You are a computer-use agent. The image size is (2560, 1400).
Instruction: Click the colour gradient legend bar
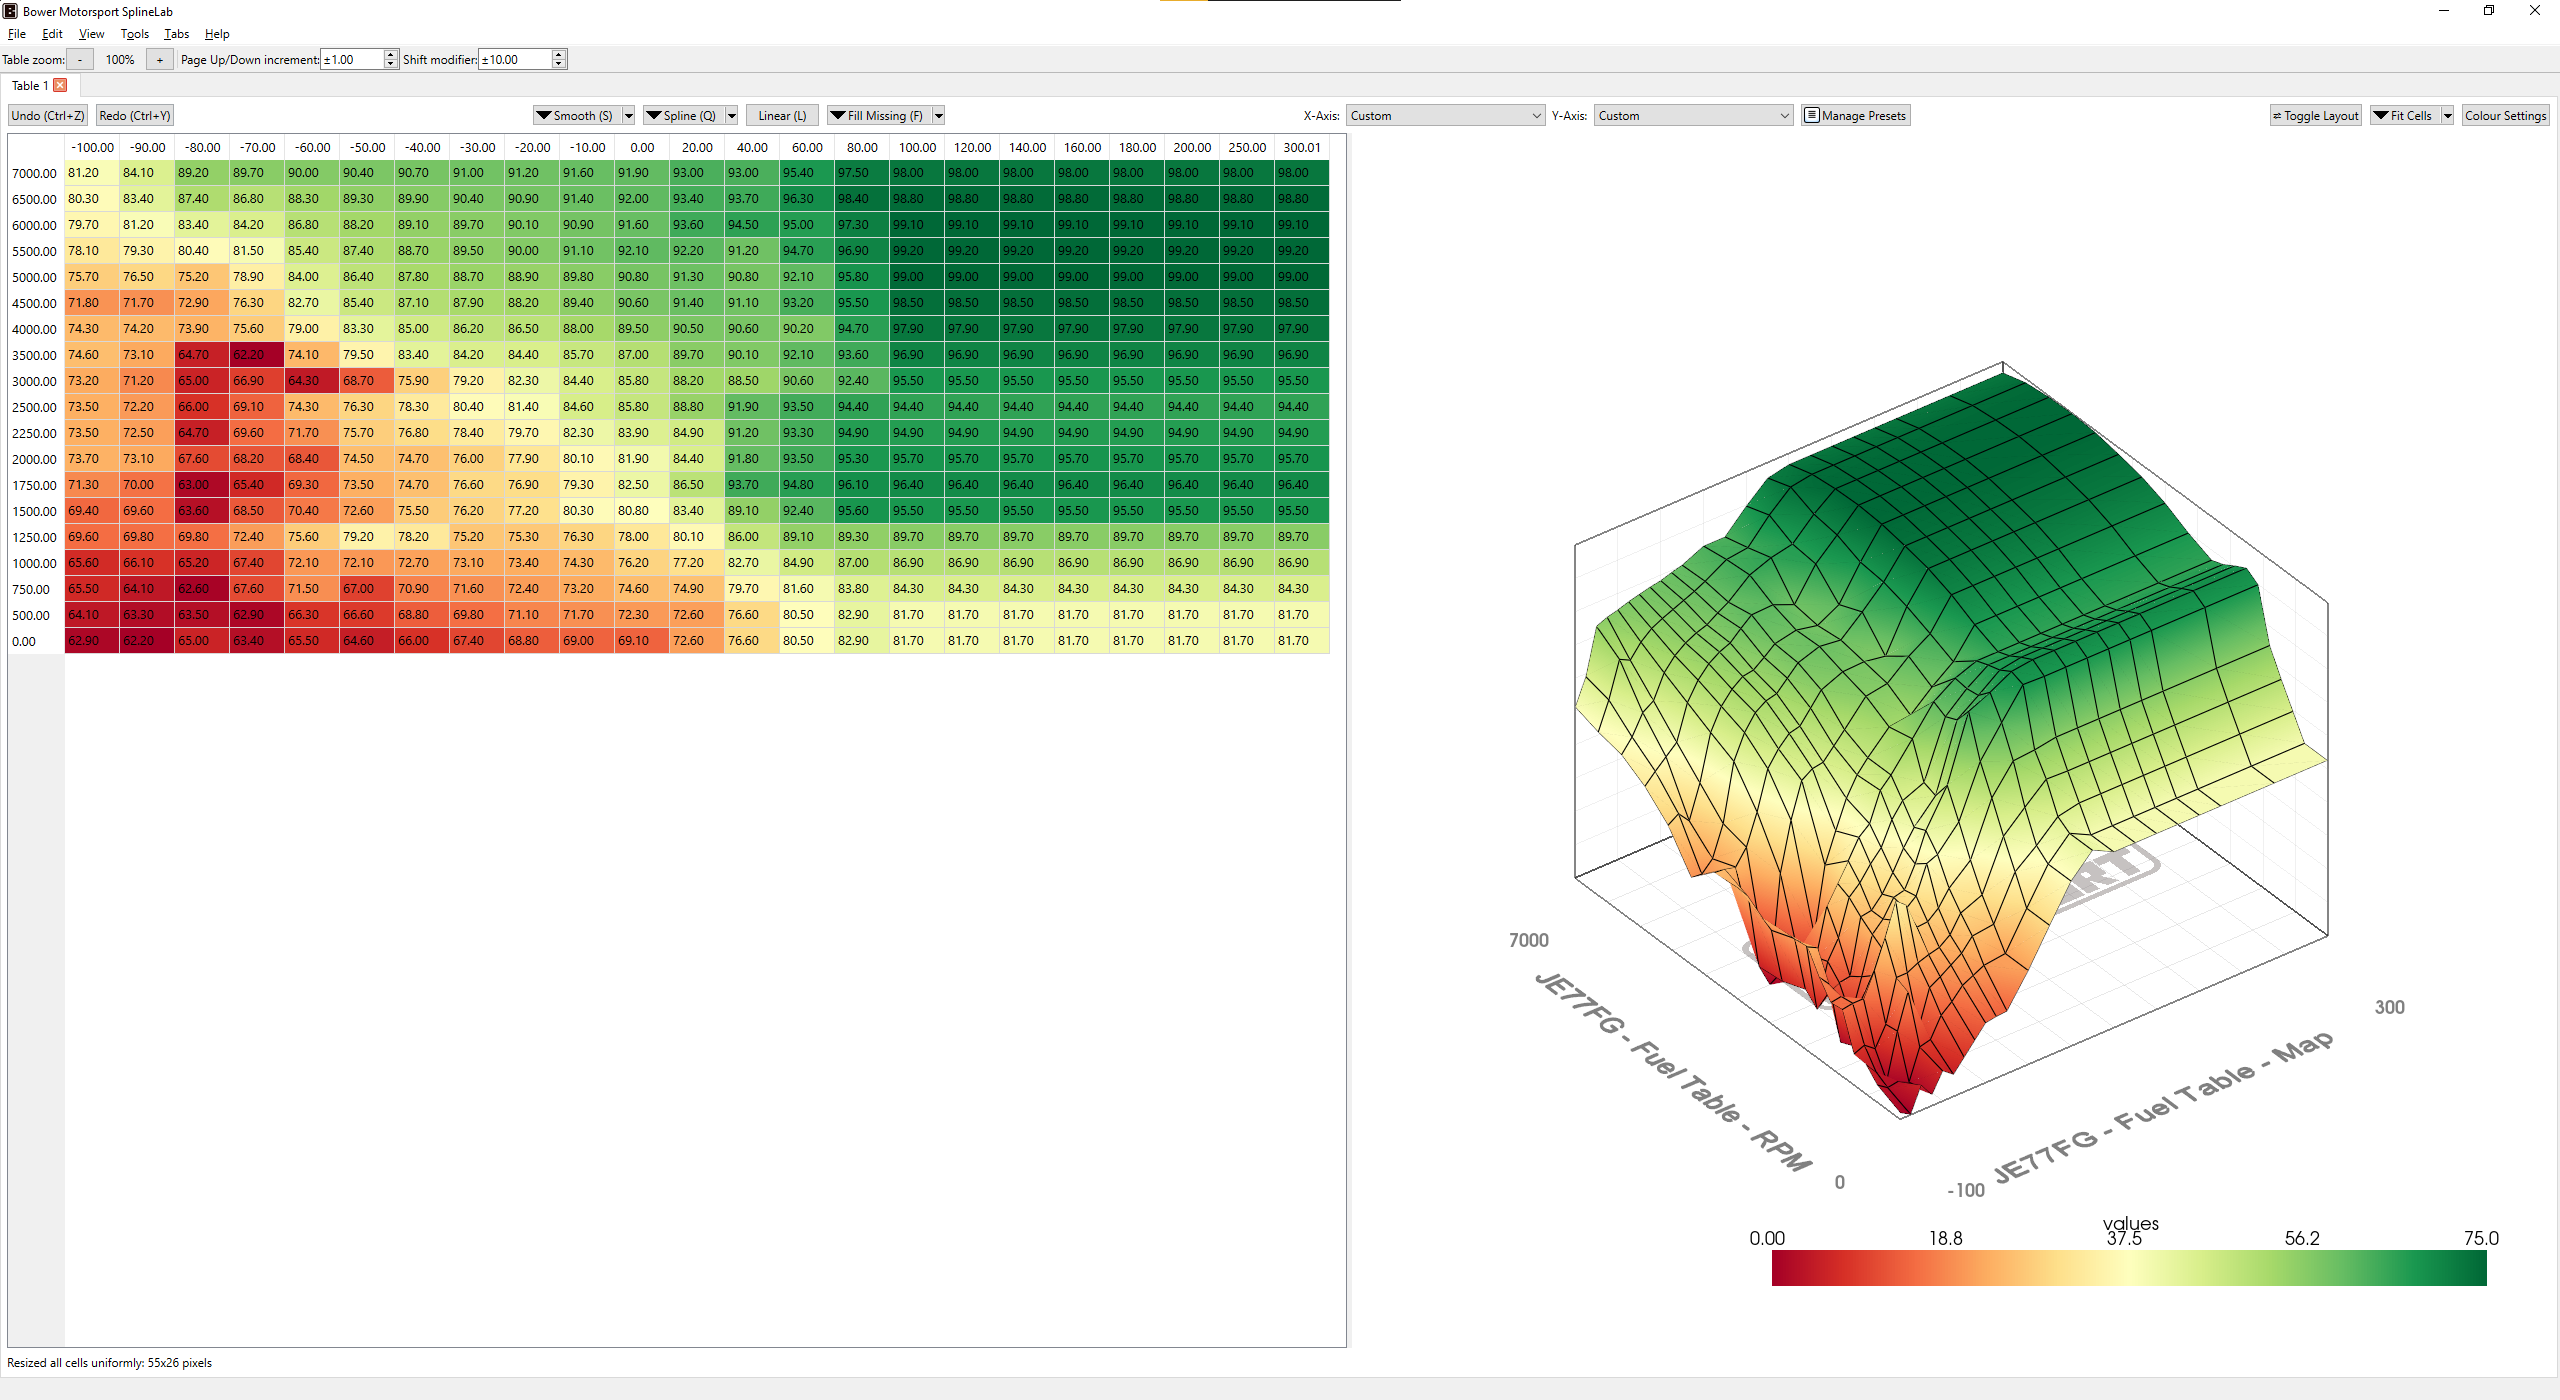pos(2128,1268)
